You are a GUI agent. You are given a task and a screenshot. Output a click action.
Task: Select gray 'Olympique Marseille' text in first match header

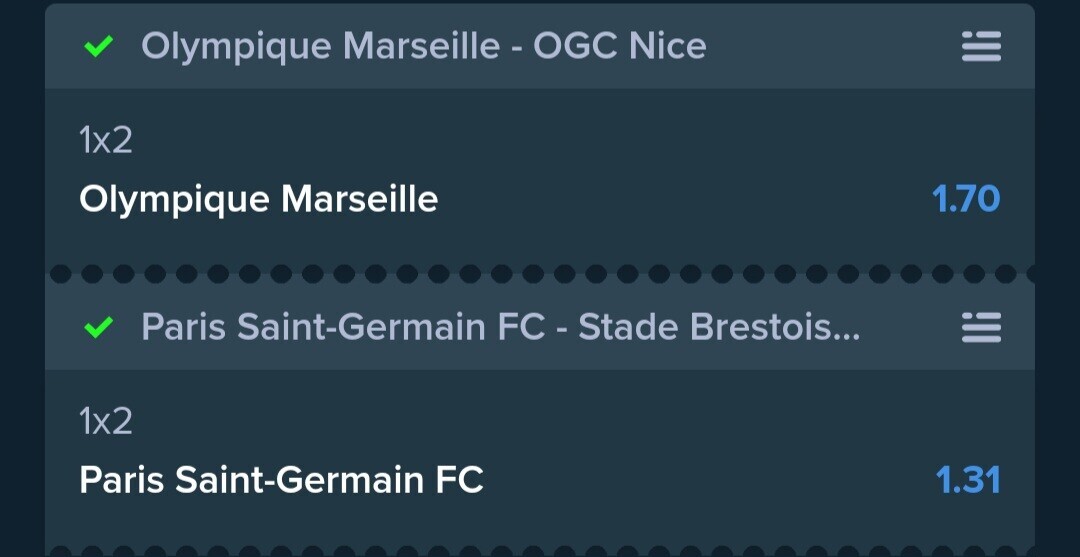pos(320,47)
